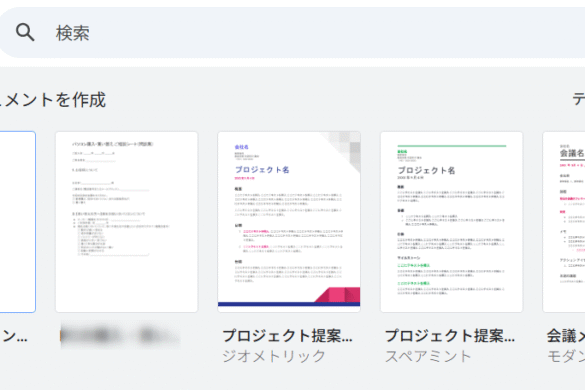Screen dimensions: 585x390
Task: Click the プロジェクト名 heading in Geometric thumbnail
Action: click(x=262, y=170)
